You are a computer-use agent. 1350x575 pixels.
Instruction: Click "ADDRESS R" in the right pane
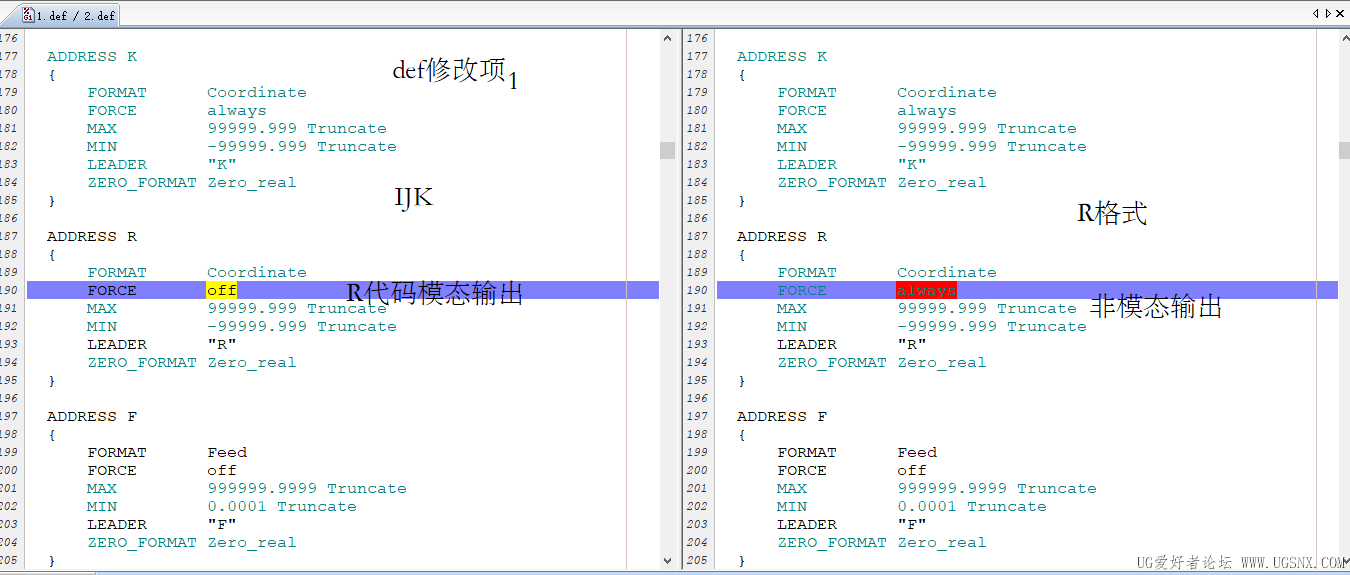pos(782,237)
